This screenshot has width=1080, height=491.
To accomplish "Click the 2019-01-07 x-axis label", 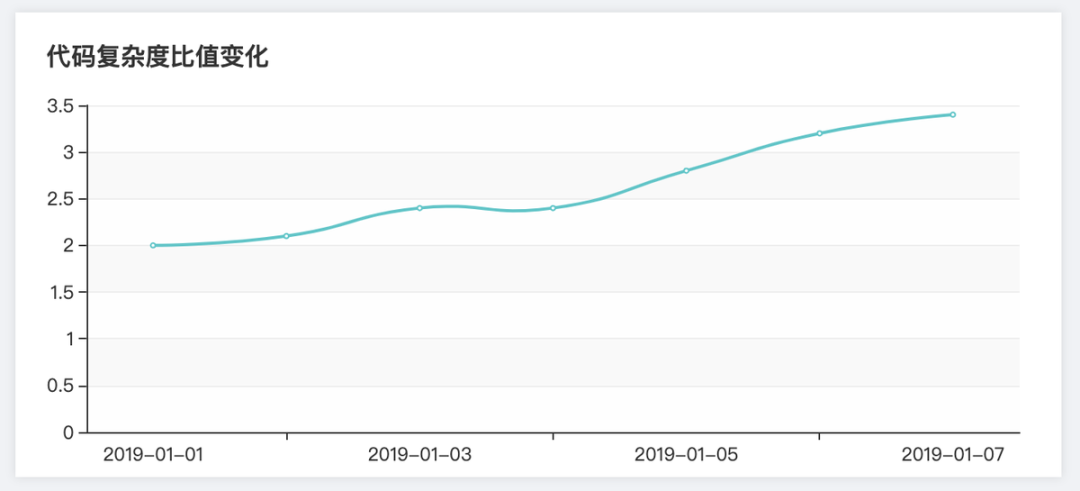I will pos(953,455).
